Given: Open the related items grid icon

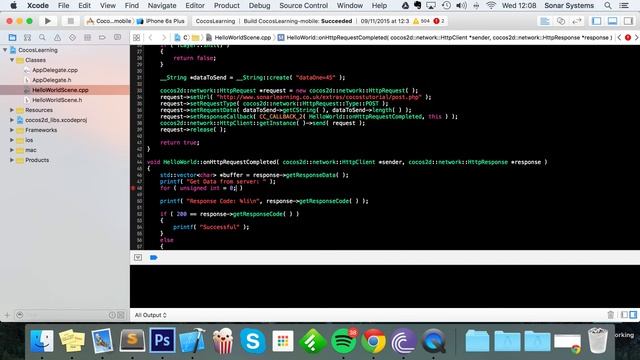Looking at the screenshot, I should coord(136,38).
